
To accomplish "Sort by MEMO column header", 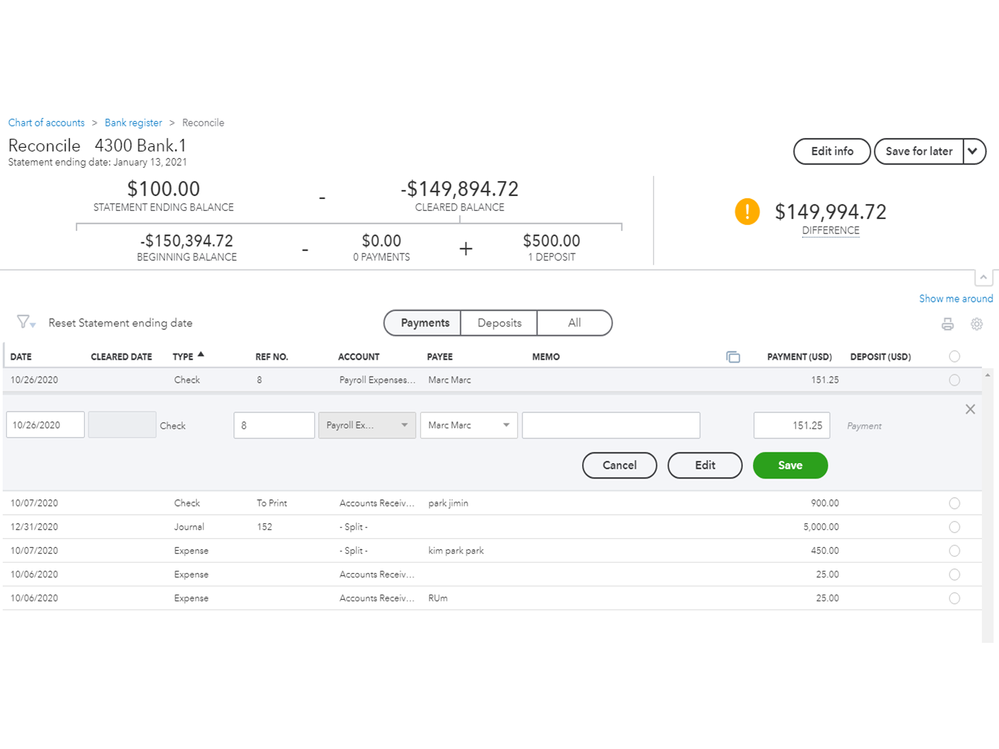I will pos(545,357).
